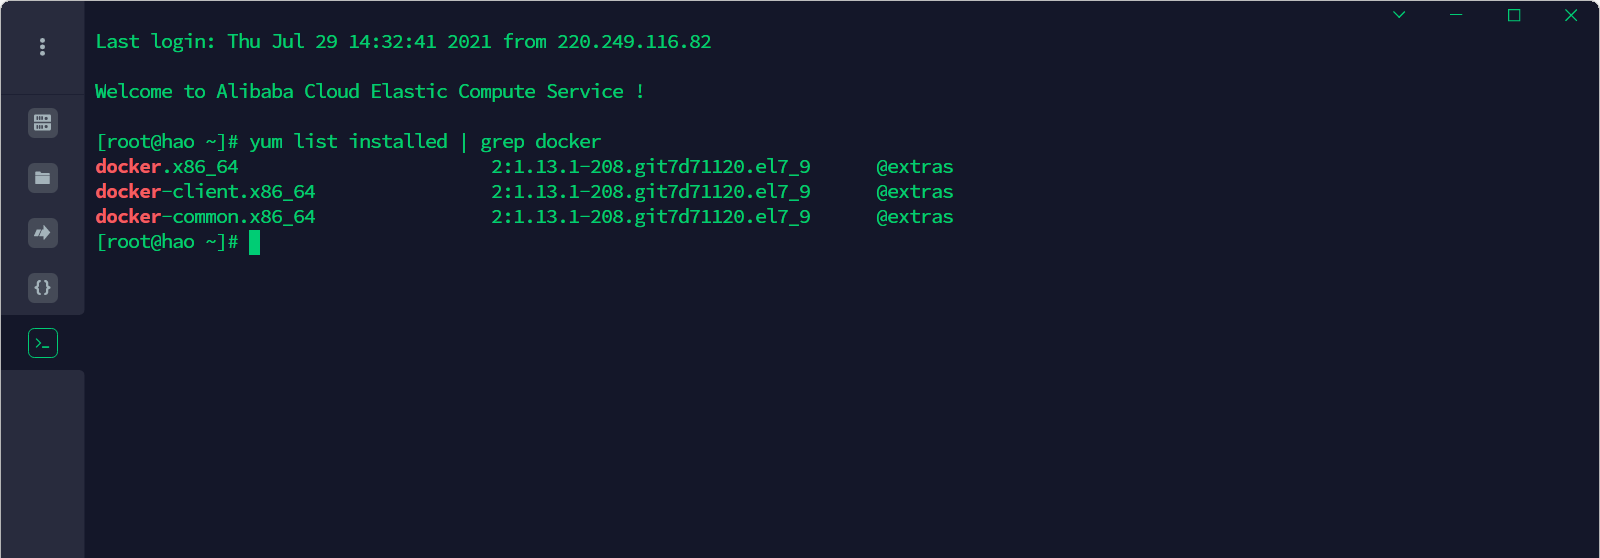Maximize the terminal window
This screenshot has width=1600, height=558.
click(x=1514, y=15)
